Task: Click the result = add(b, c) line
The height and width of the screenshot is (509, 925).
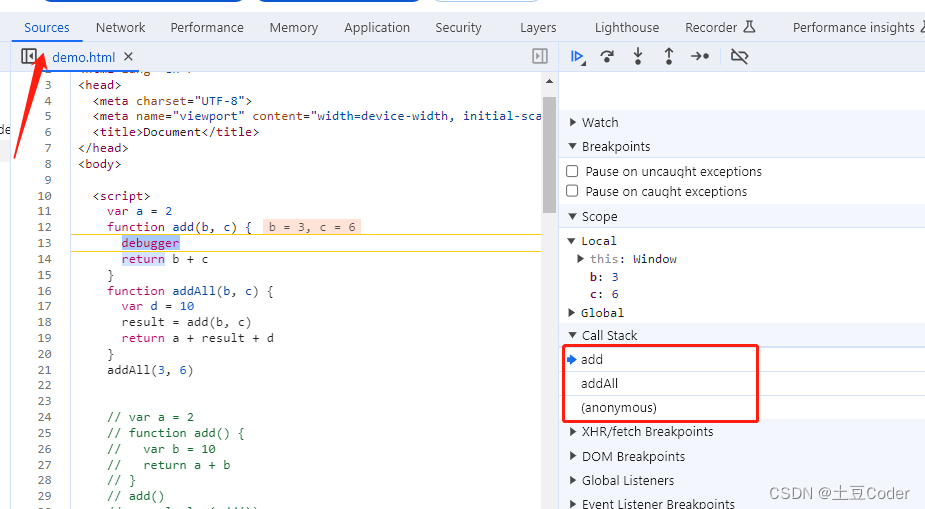Action: click(x=186, y=322)
